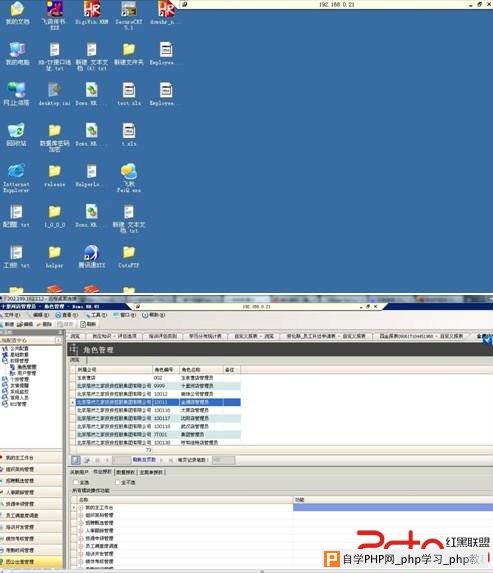Select the 回收站 recycle bin icon

16,134
